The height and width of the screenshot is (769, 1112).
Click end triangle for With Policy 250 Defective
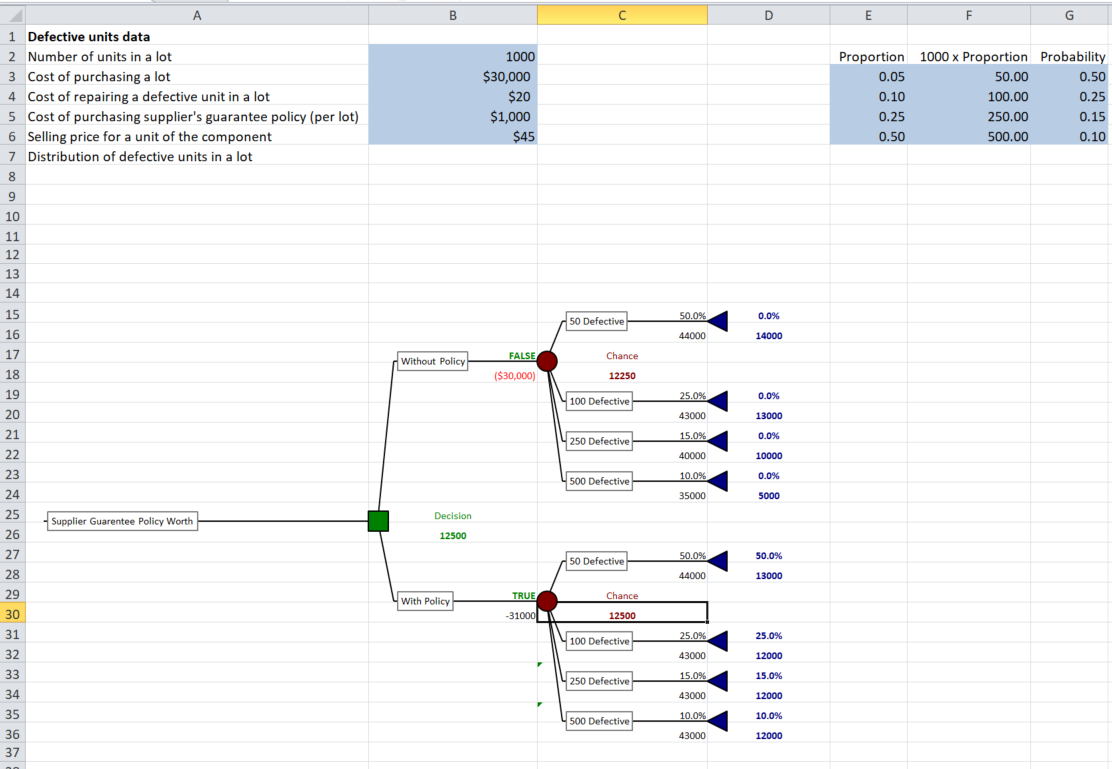718,681
